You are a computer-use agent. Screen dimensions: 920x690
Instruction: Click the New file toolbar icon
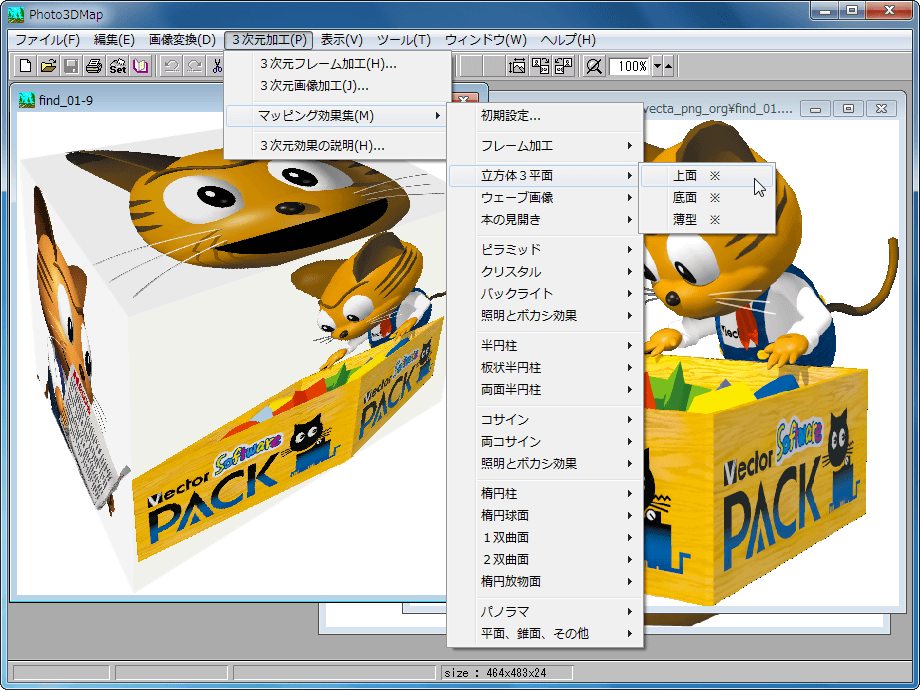[25, 66]
